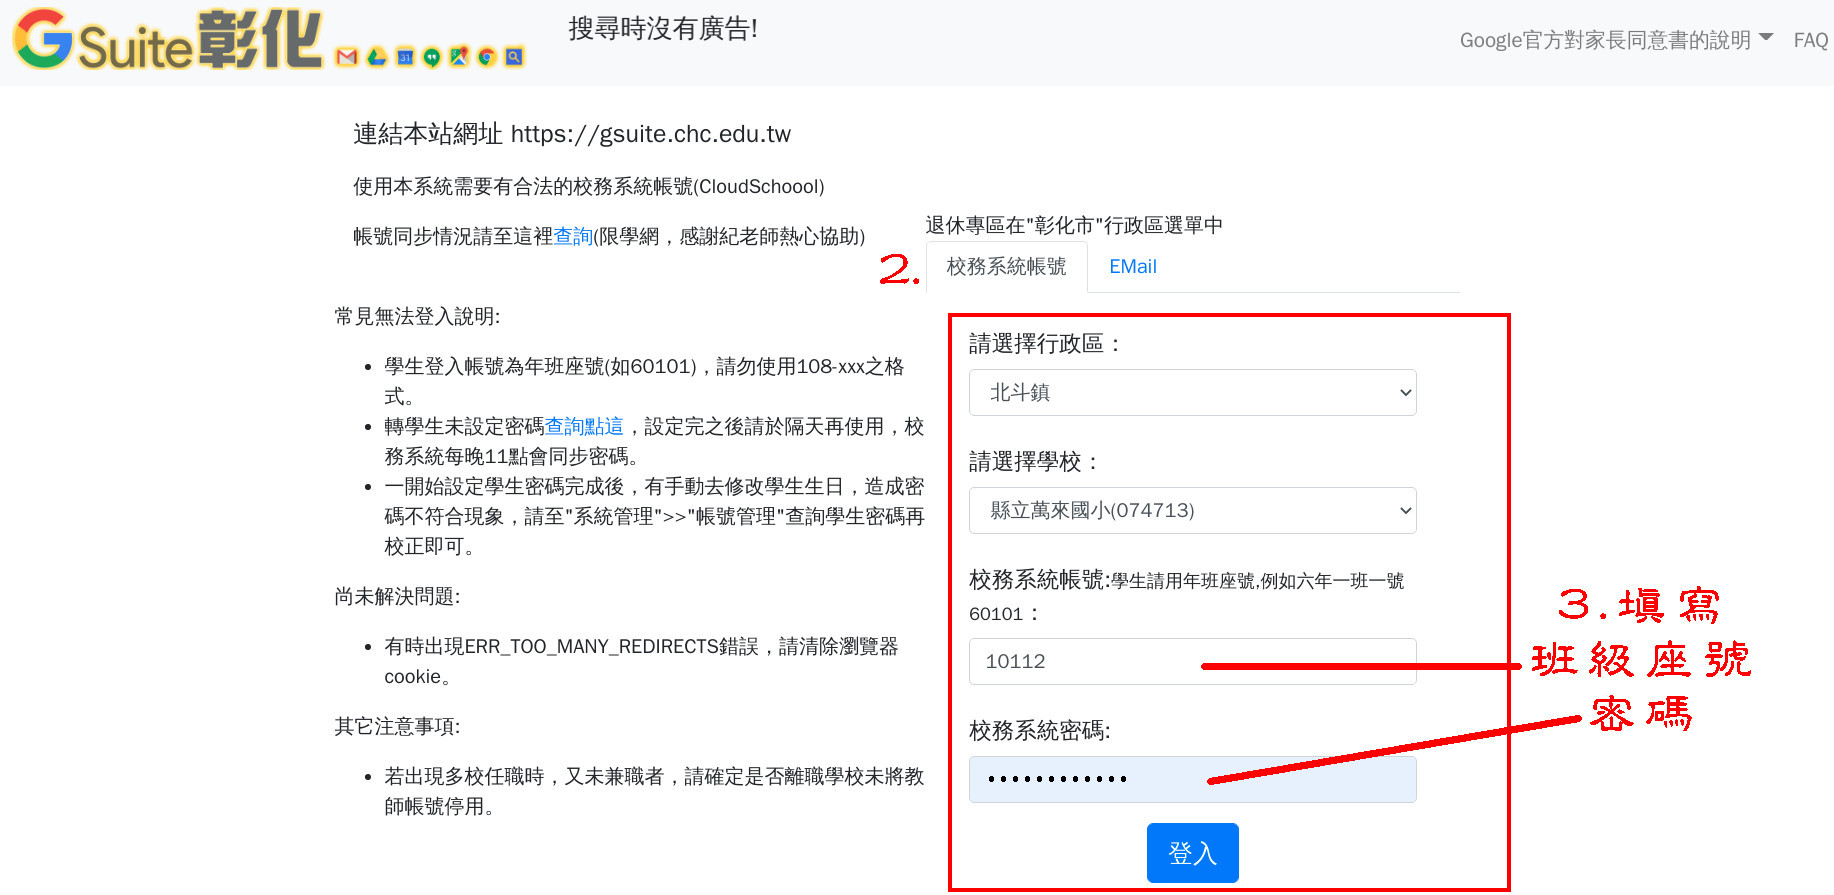Follow the 查詢點這 link
1834x895 pixels.
(584, 427)
